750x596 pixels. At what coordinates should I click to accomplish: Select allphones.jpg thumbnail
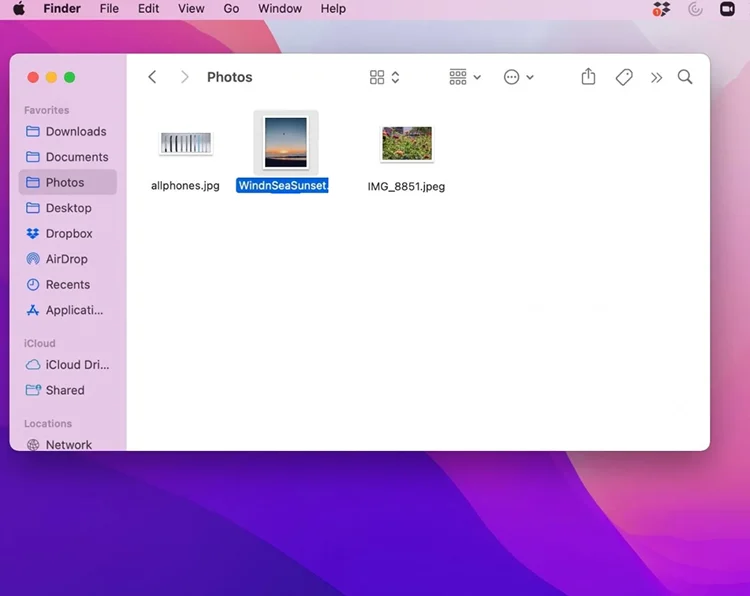tap(186, 143)
